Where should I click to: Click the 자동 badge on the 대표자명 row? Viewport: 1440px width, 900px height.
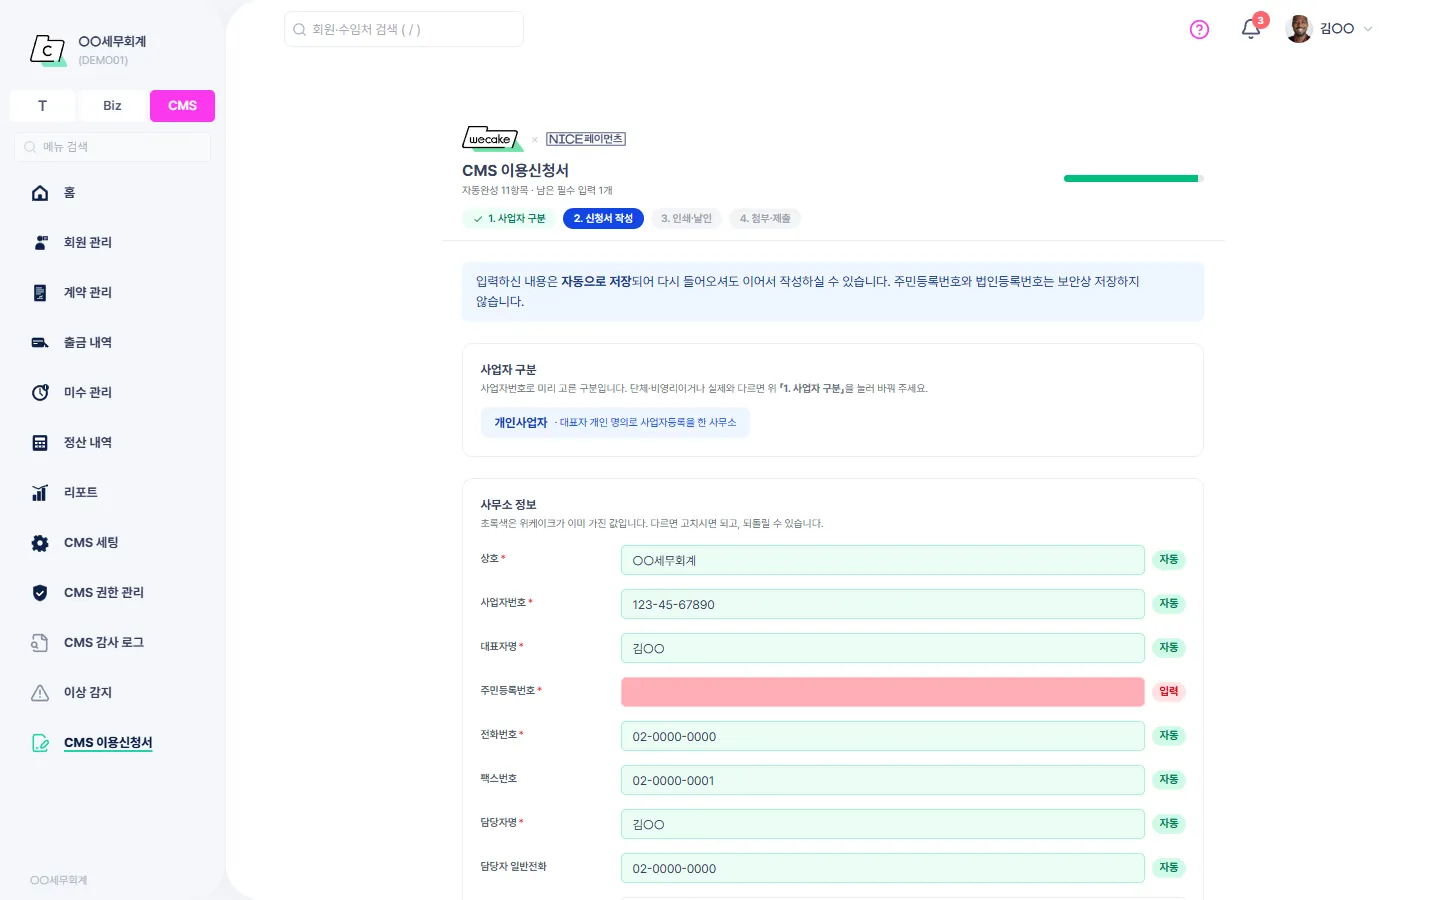(x=1168, y=648)
